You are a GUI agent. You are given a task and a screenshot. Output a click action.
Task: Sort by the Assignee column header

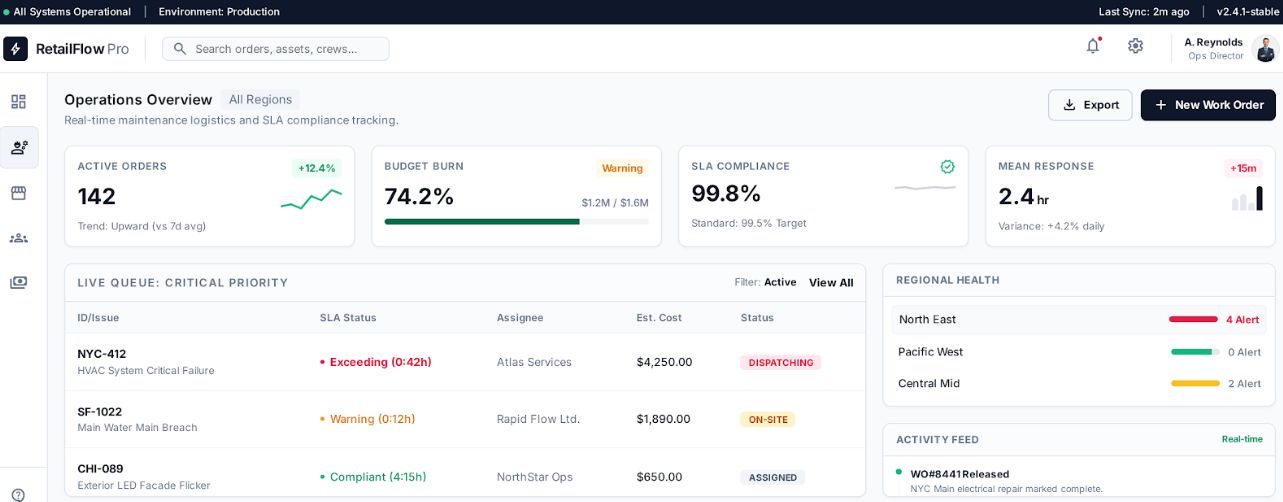(520, 318)
